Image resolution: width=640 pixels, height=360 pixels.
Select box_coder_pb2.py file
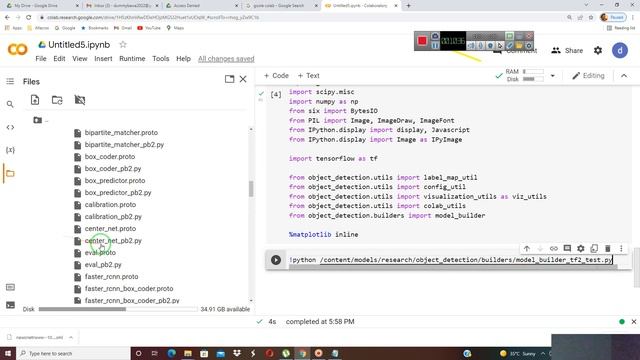113,169
